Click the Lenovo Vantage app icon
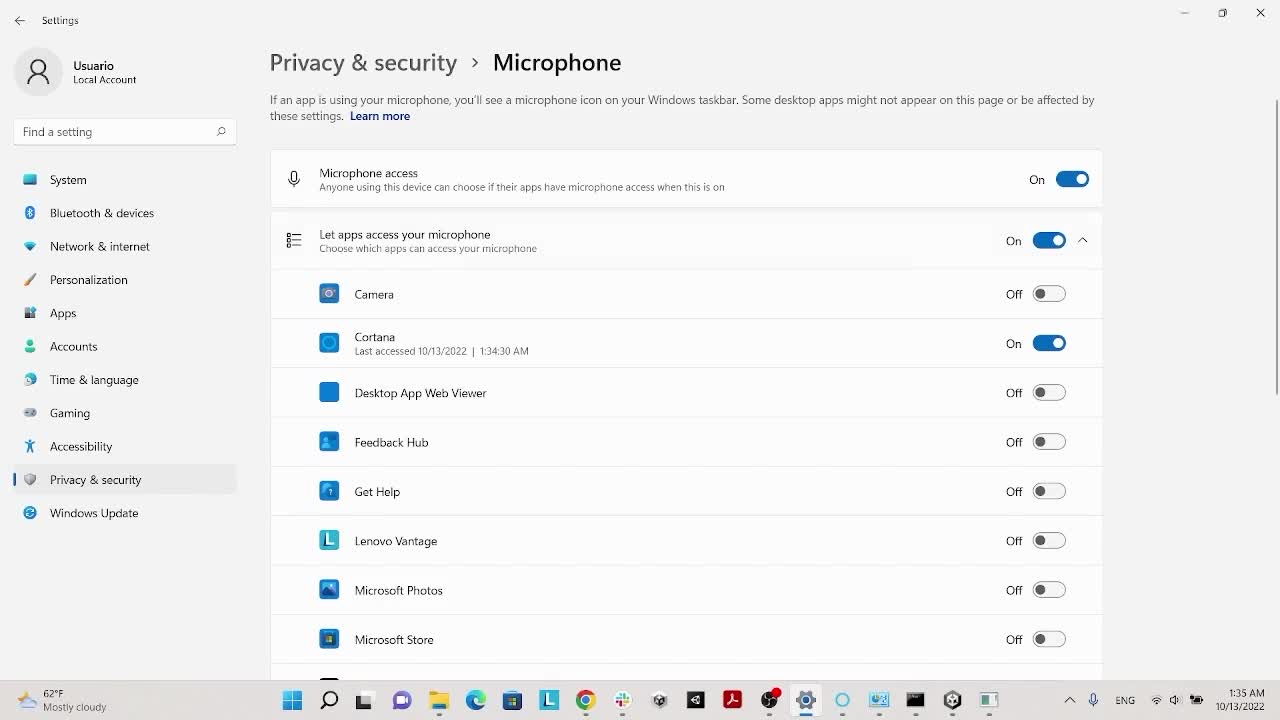This screenshot has width=1280, height=720. point(329,541)
